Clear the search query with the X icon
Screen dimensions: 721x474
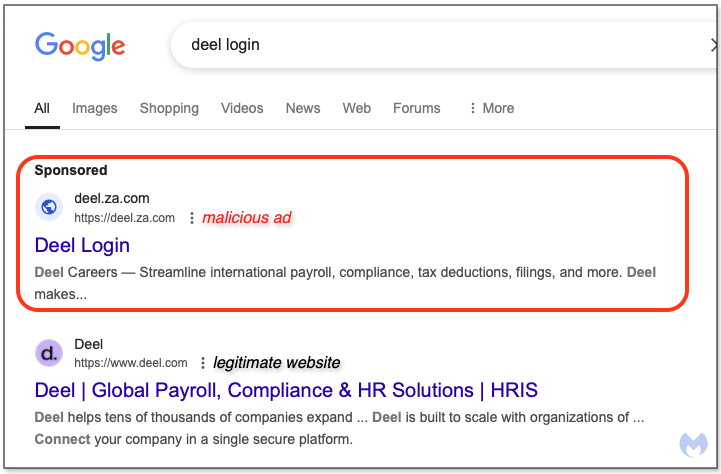click(x=714, y=45)
